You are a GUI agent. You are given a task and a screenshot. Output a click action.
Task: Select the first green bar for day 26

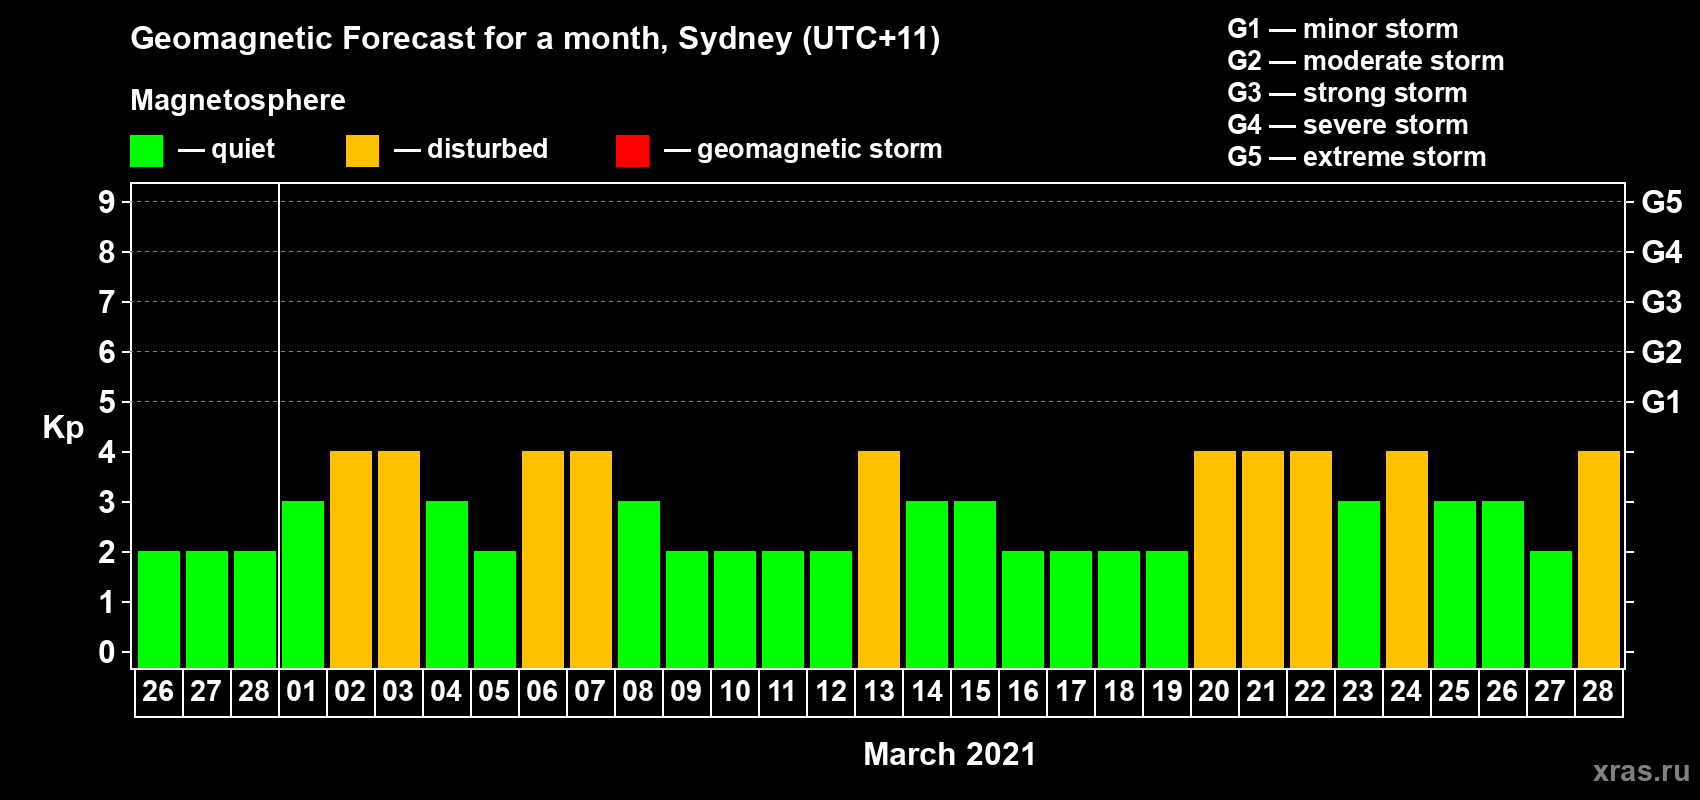point(159,609)
